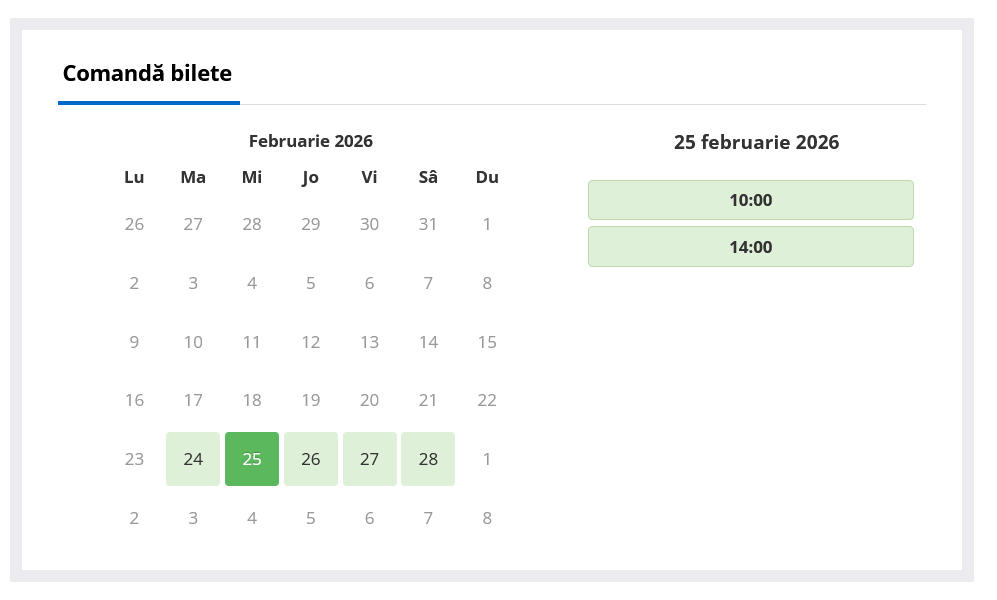Image resolution: width=997 pixels, height=600 pixels.
Task: Select date 14 in the Sâ column
Action: point(428,342)
